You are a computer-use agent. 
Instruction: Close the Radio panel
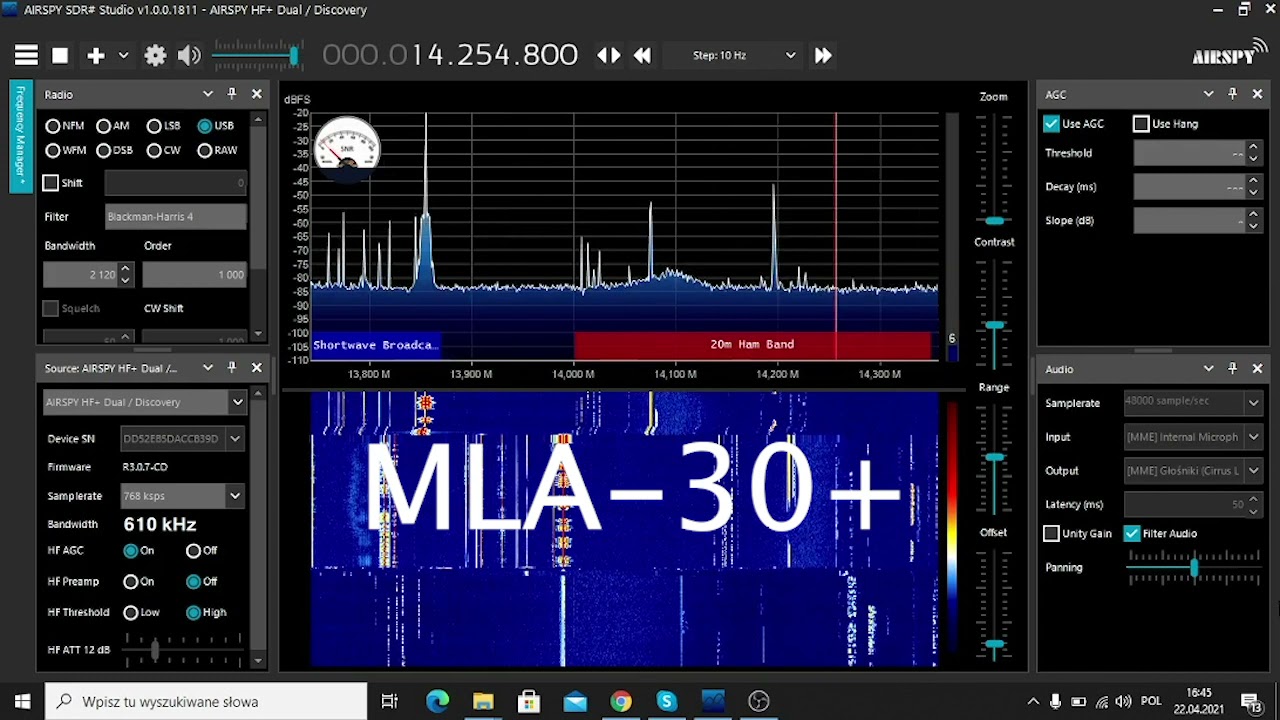pos(257,94)
